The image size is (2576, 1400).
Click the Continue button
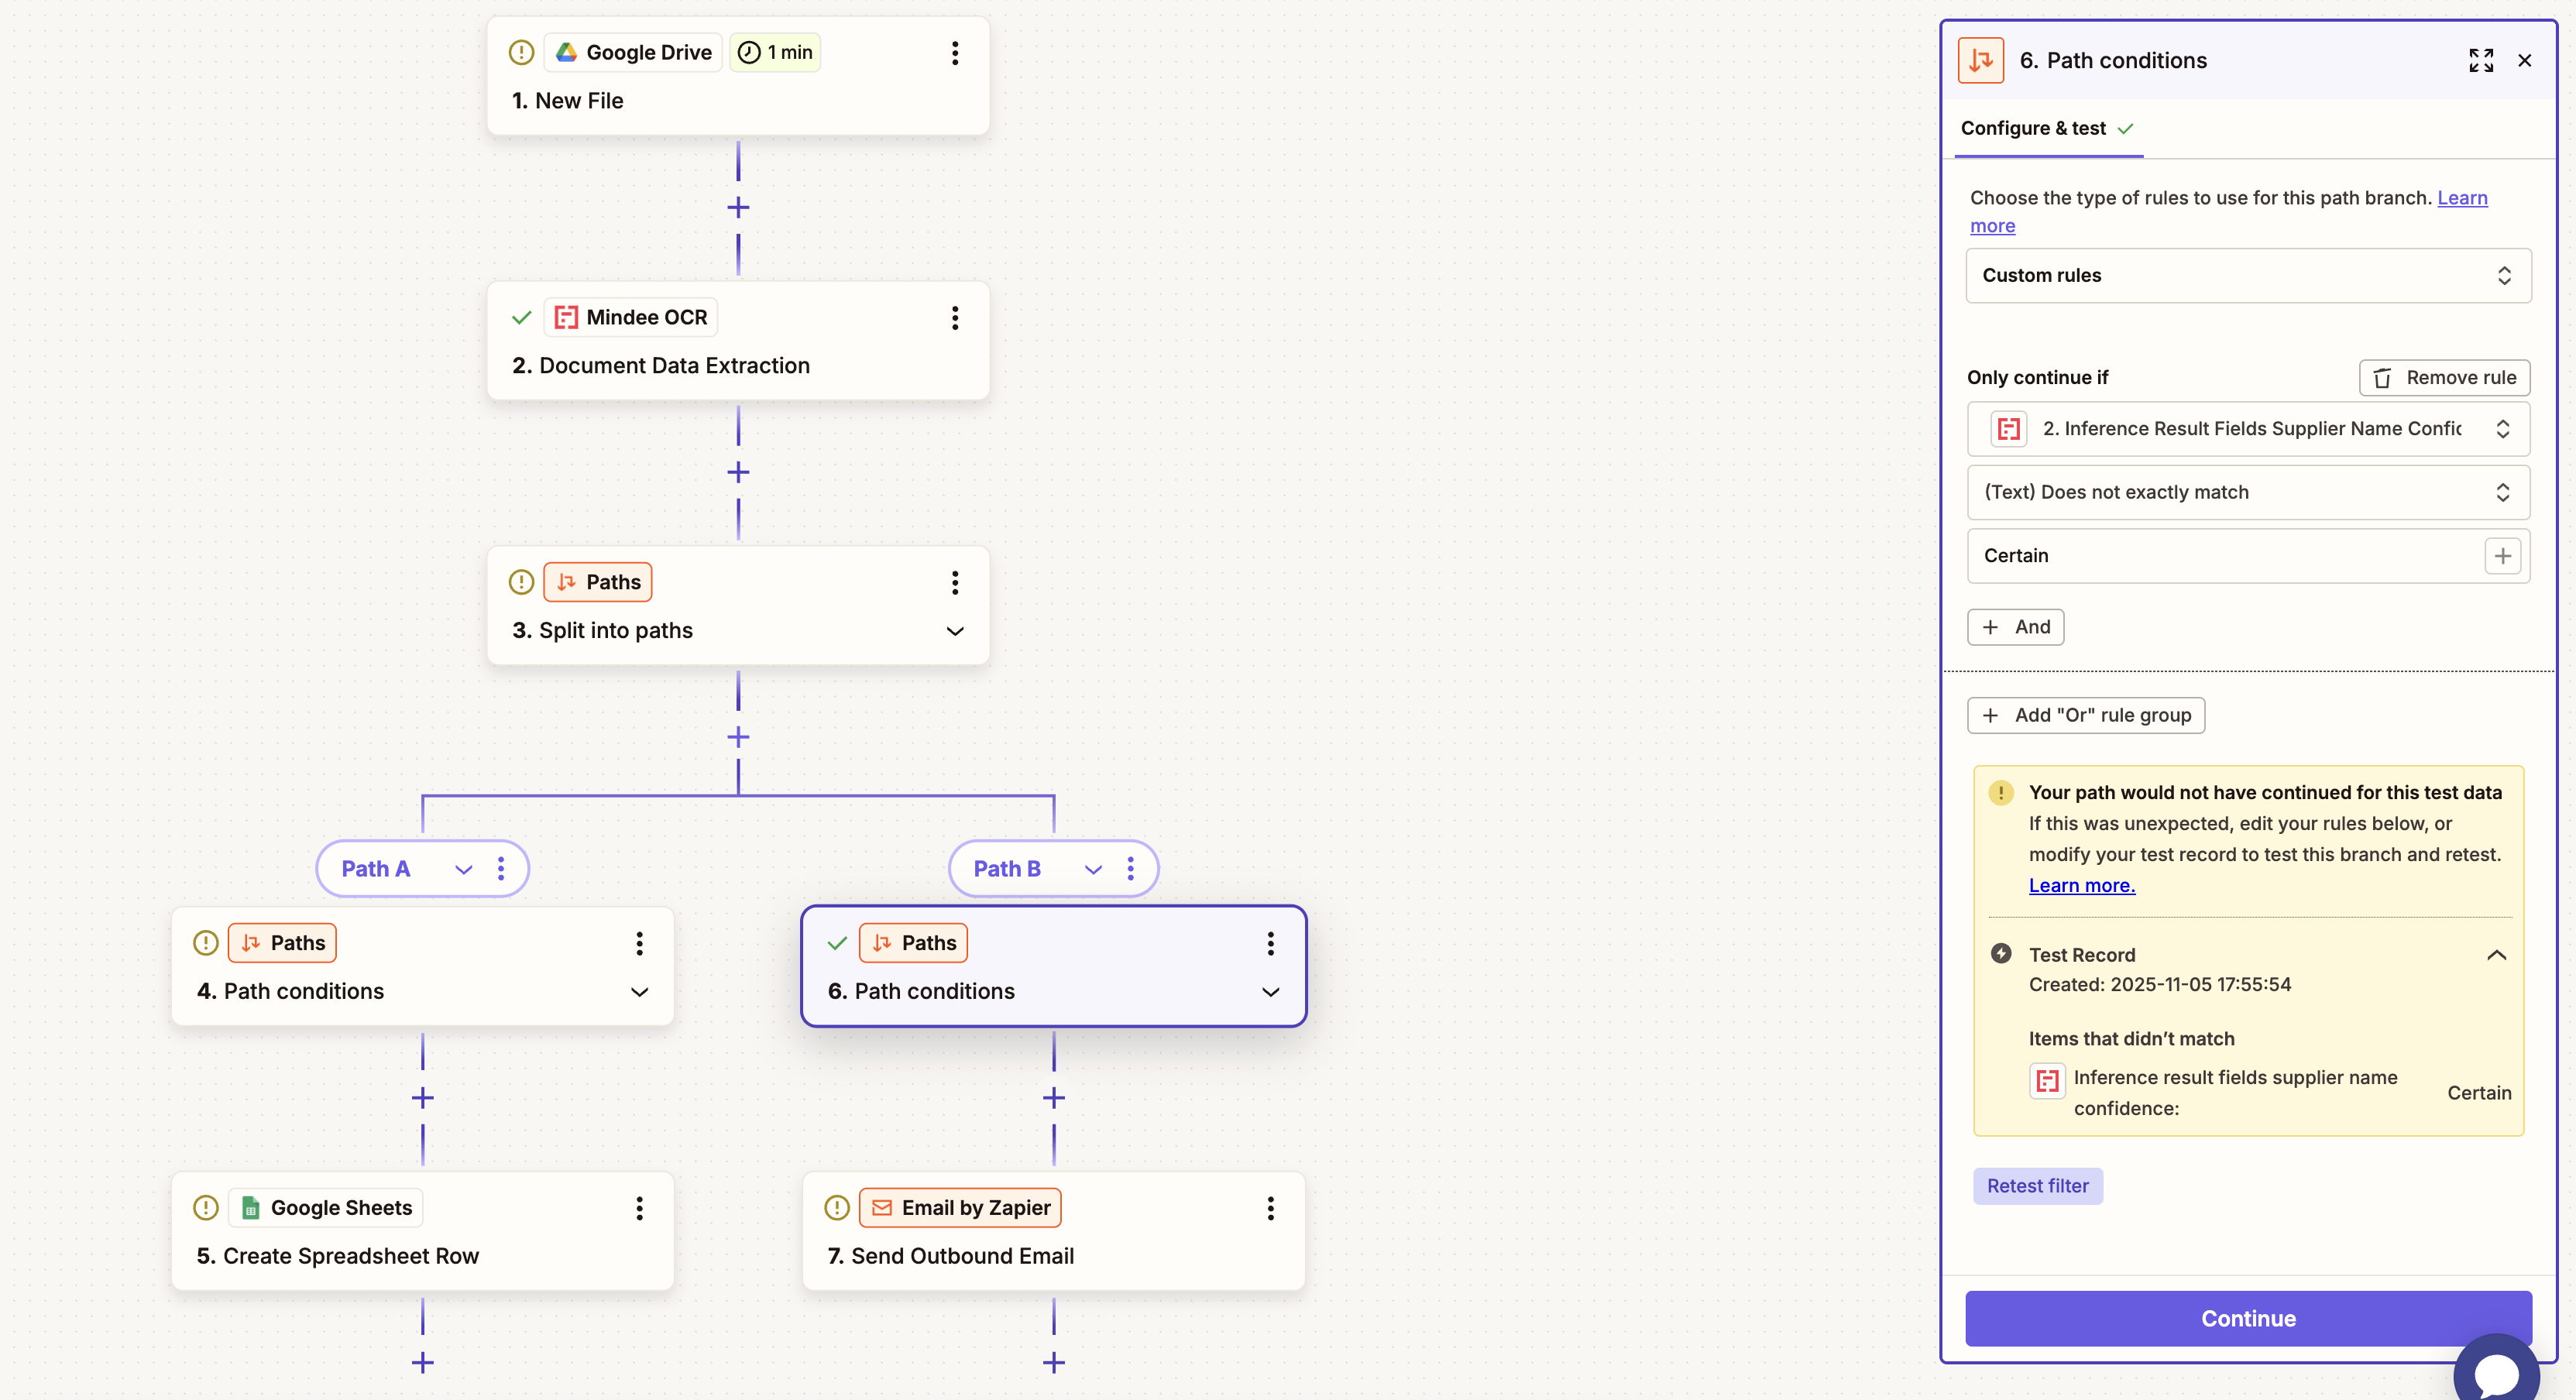click(2247, 1318)
